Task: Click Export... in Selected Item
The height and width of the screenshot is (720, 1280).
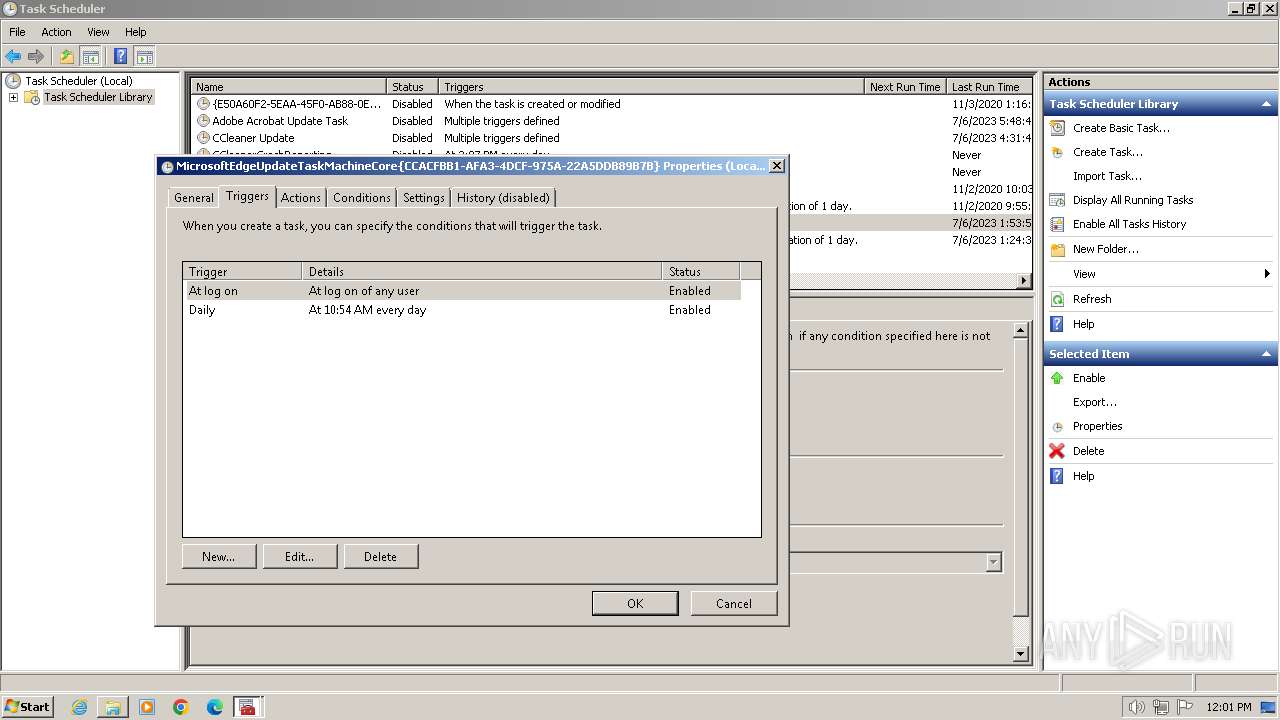Action: pyautogui.click(x=1095, y=402)
